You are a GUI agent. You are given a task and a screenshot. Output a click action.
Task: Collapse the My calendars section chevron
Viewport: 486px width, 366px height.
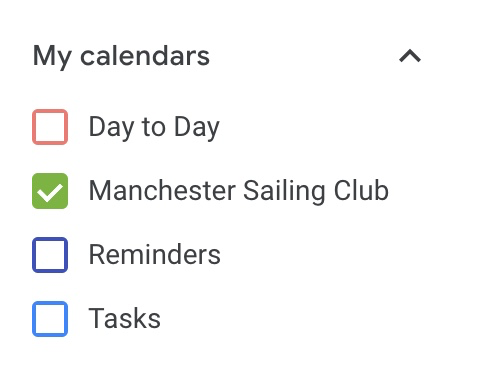pos(410,56)
